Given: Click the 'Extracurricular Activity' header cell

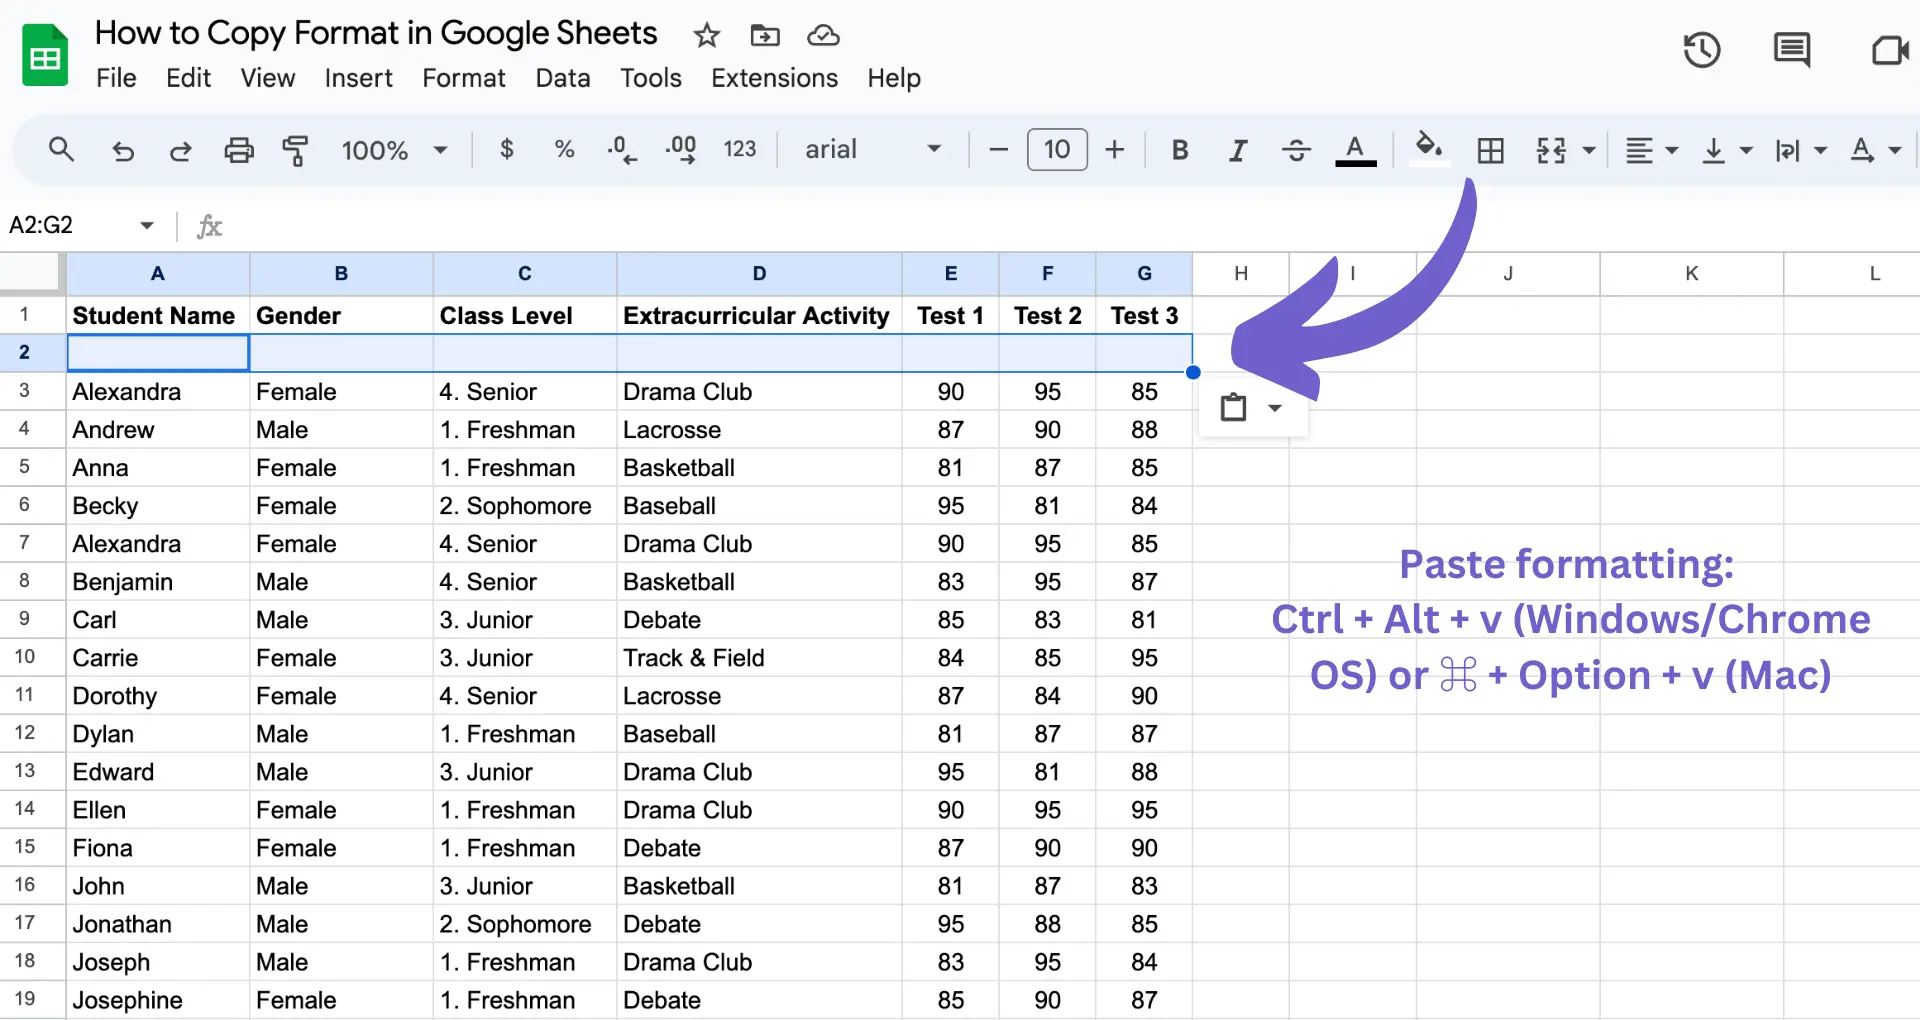Looking at the screenshot, I should tap(759, 315).
